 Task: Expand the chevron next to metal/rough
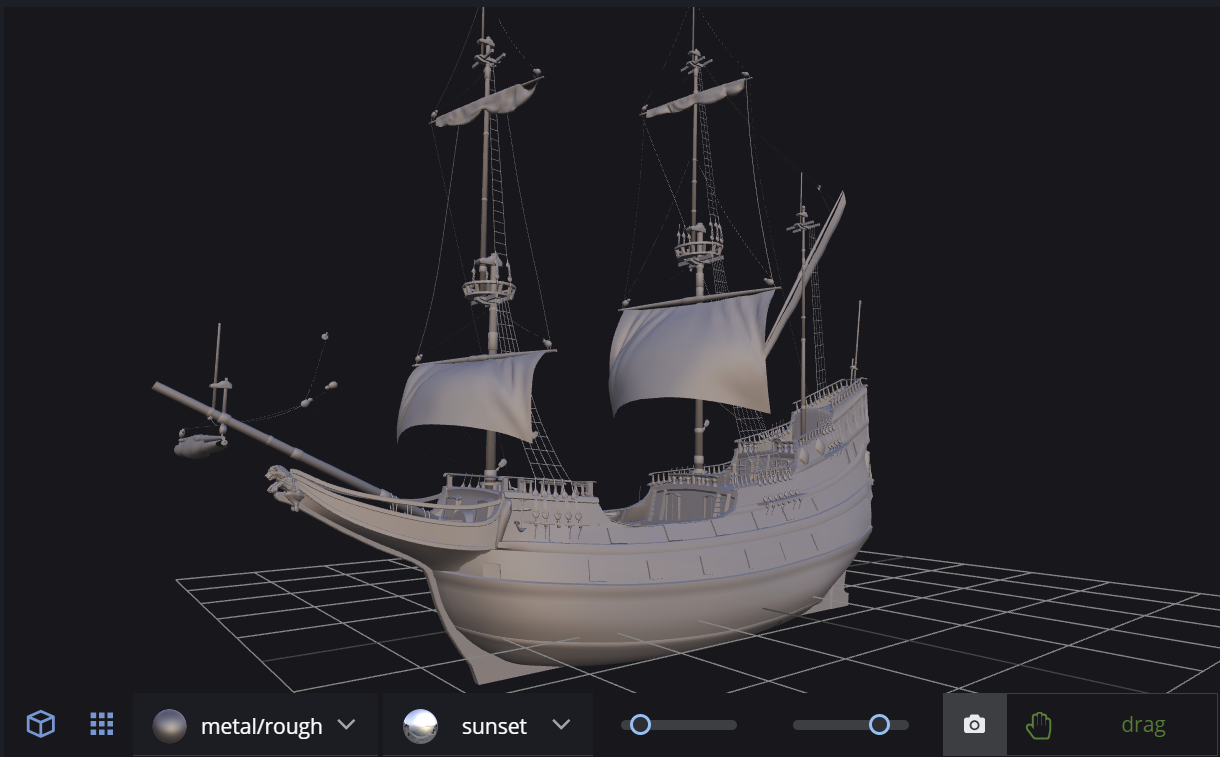tap(347, 725)
